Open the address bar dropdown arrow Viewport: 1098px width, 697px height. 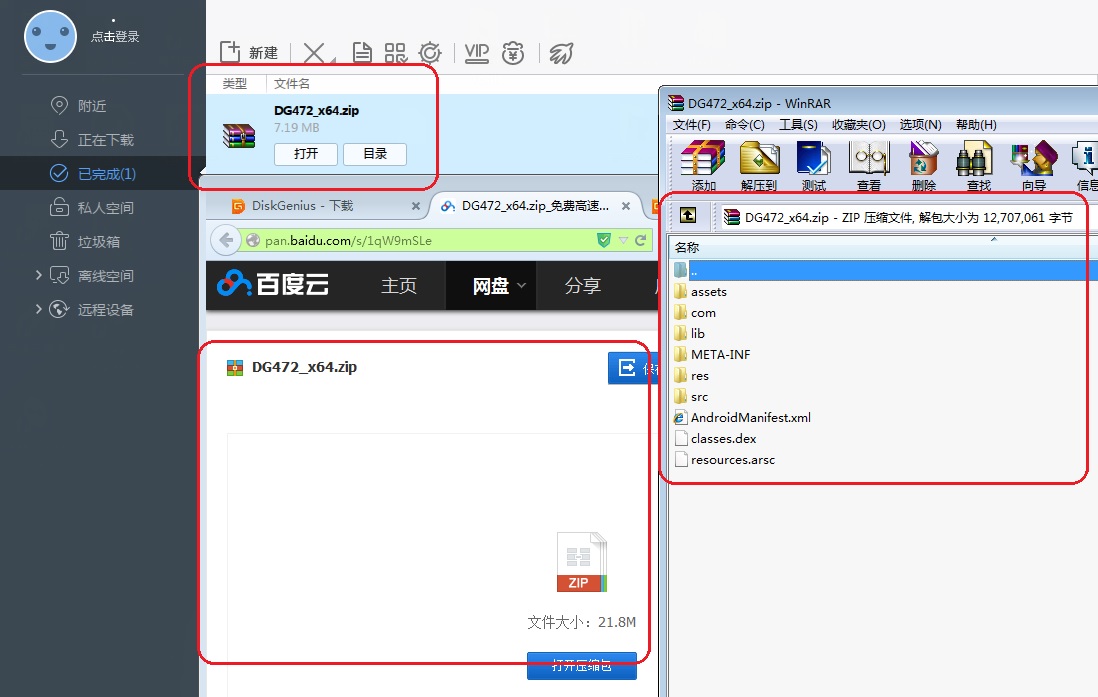pos(623,240)
